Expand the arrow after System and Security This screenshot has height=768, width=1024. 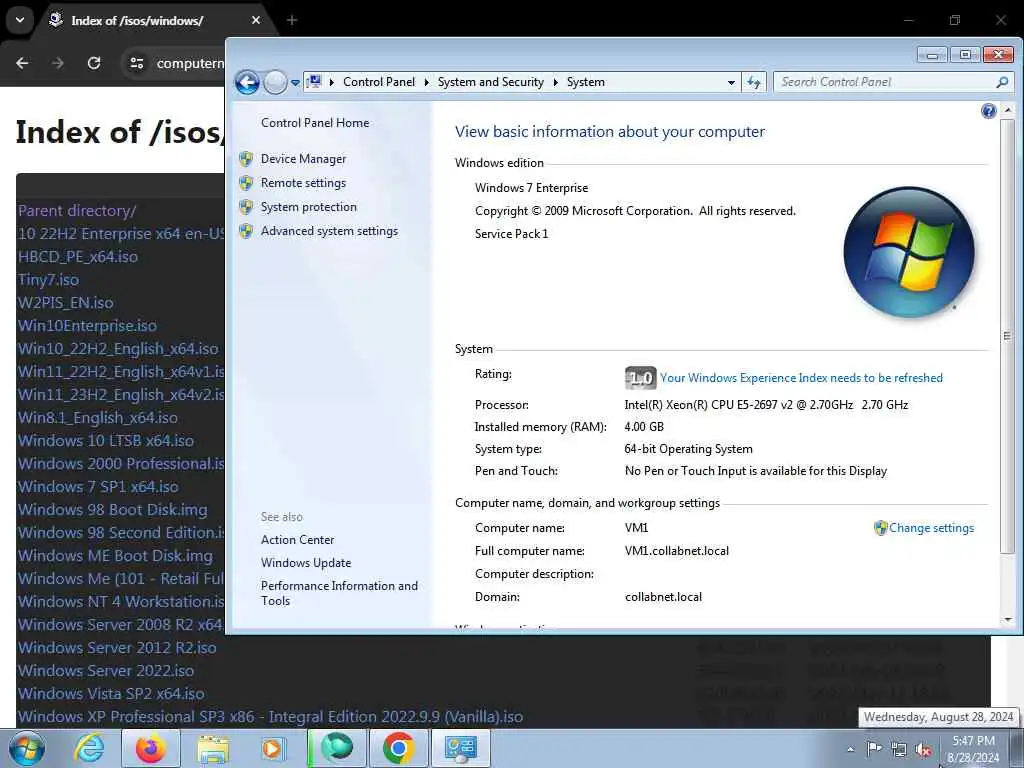click(556, 82)
